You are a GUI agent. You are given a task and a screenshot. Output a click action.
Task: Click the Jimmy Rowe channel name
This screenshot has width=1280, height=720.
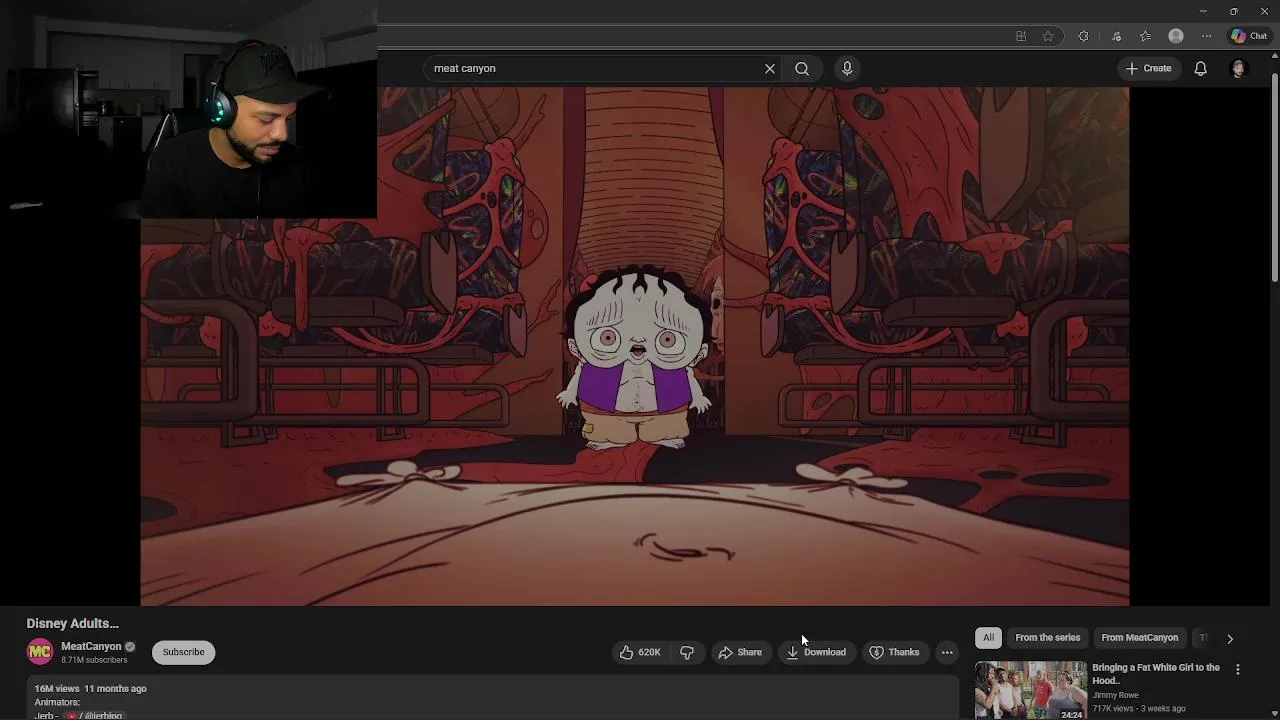(1115, 695)
